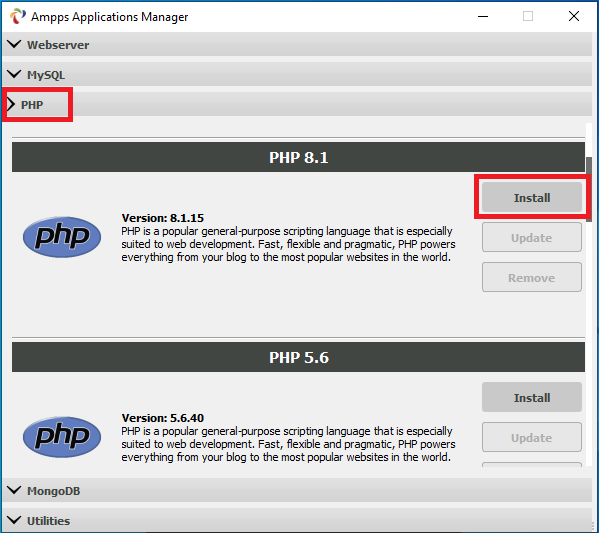Select the 'Version: 5.6.40' text
The image size is (599, 533).
pos(163,418)
